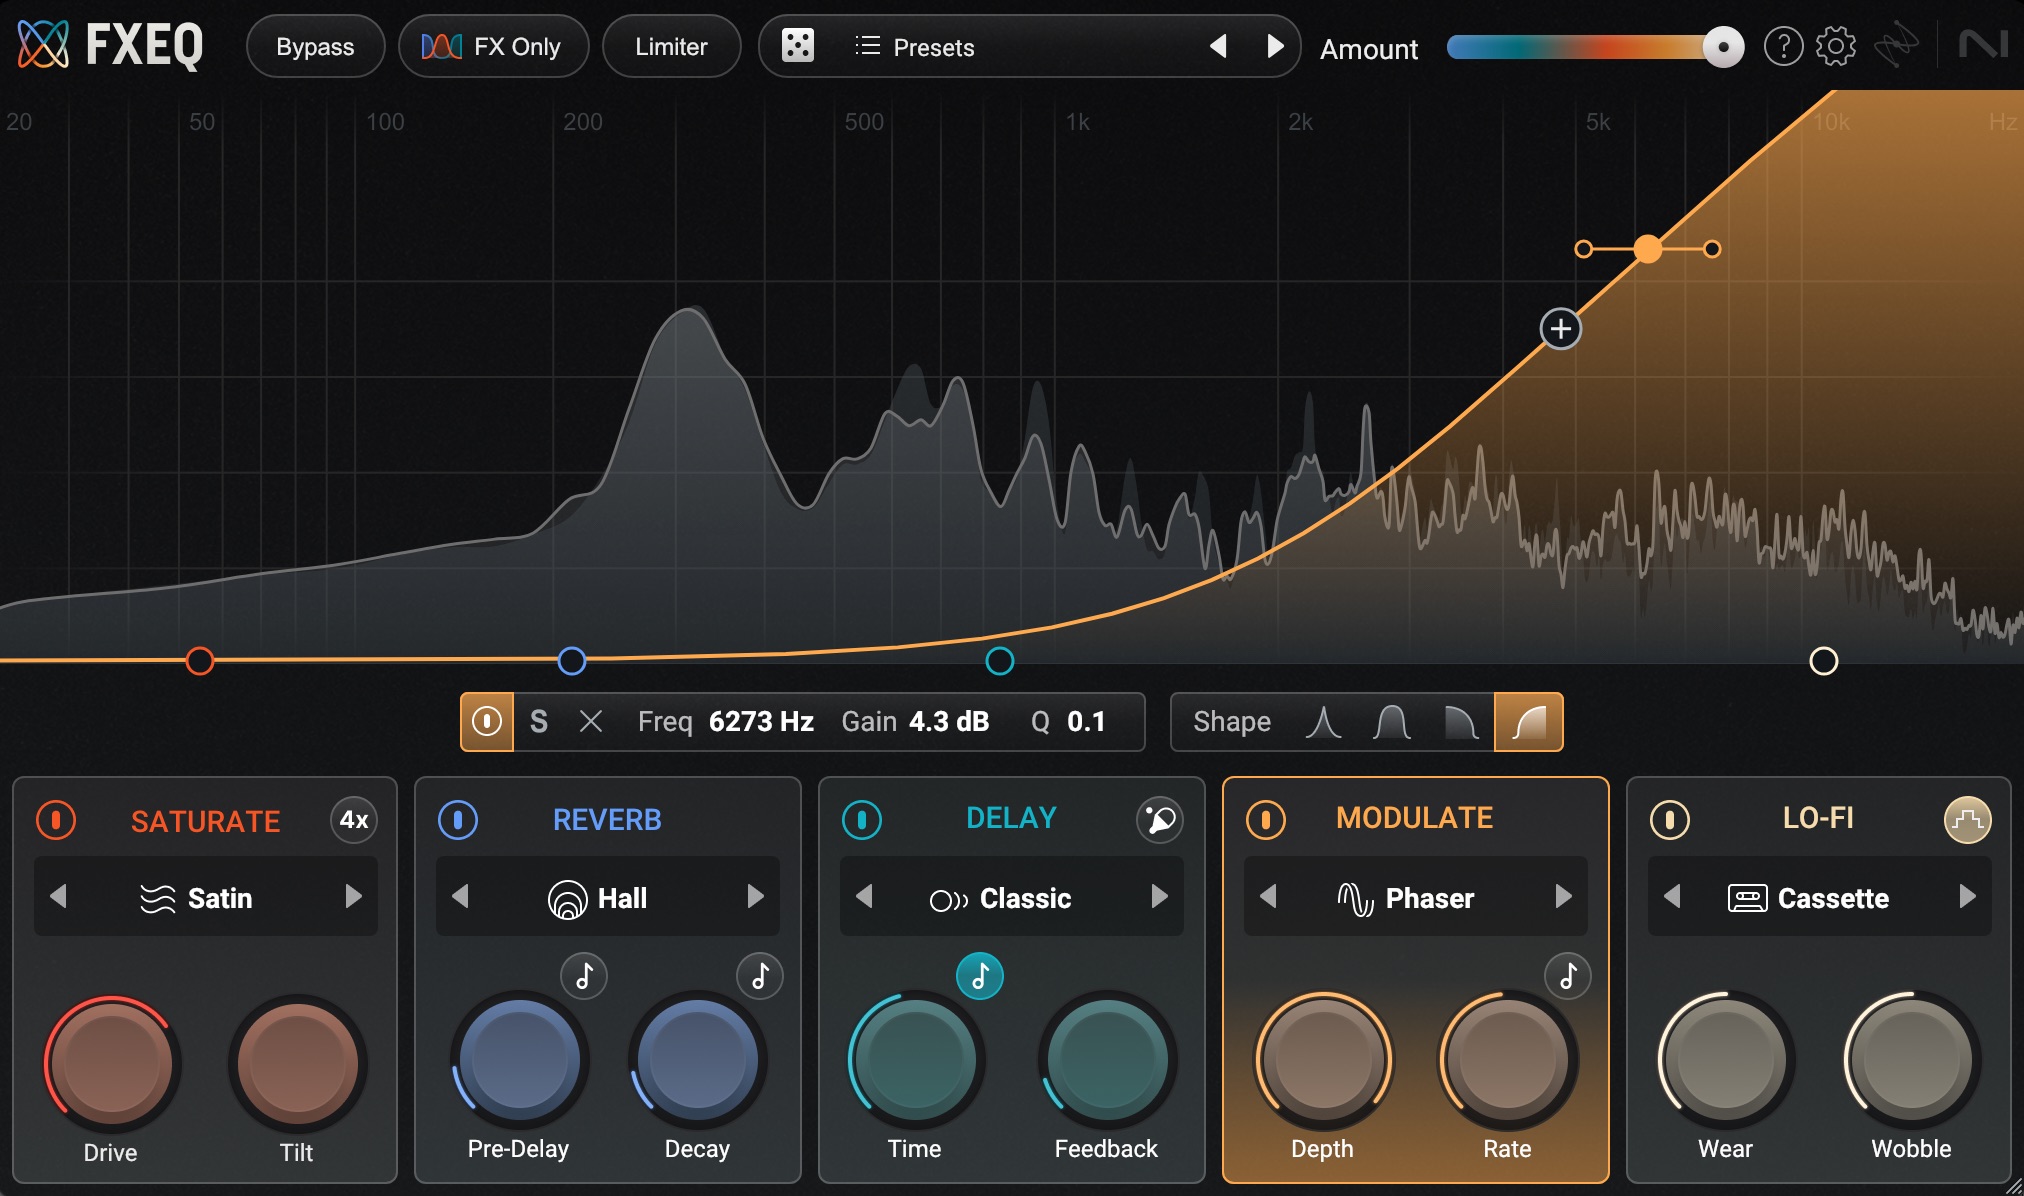Select previous Reverb type before Hall
The image size is (2024, 1196).
(x=460, y=896)
